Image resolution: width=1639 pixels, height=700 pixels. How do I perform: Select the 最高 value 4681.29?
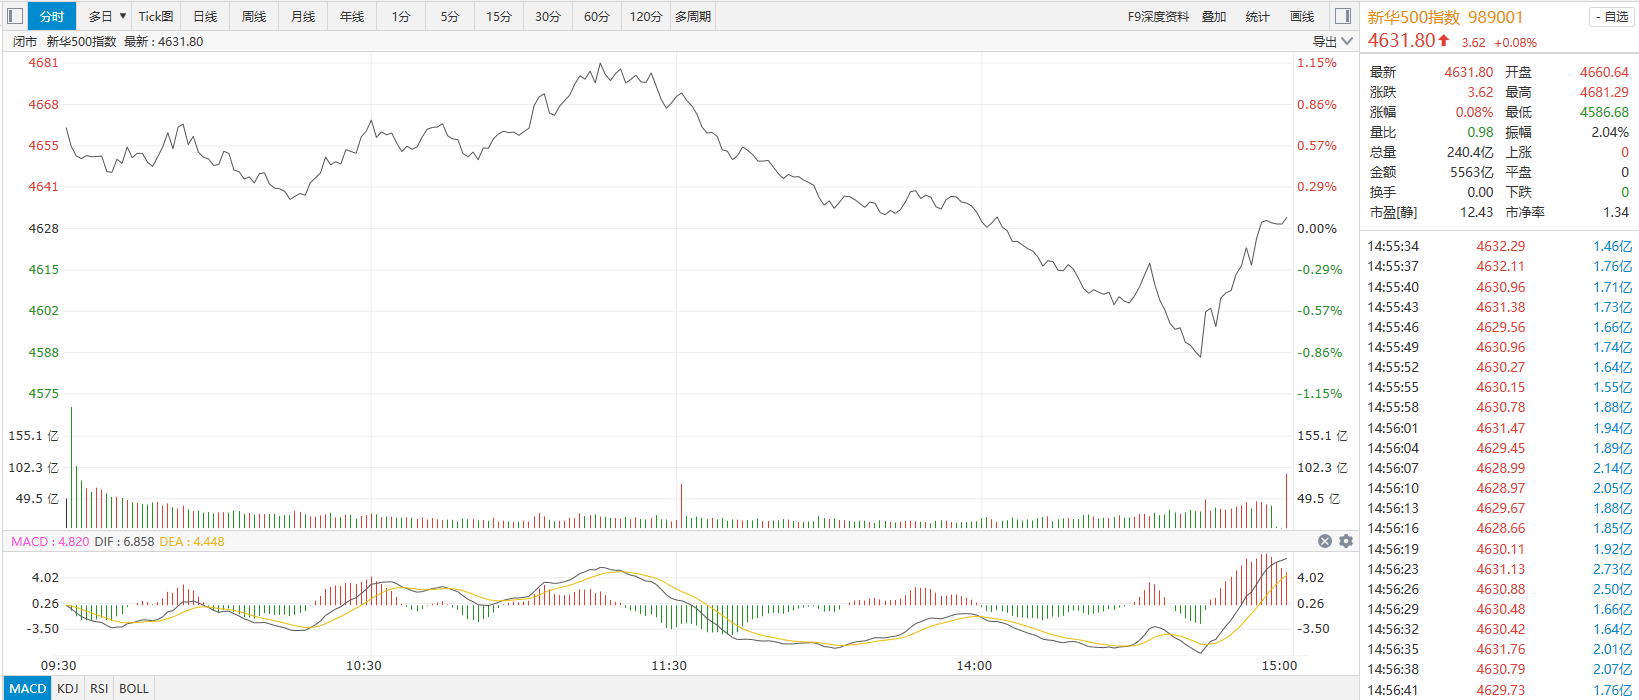[x=1604, y=92]
